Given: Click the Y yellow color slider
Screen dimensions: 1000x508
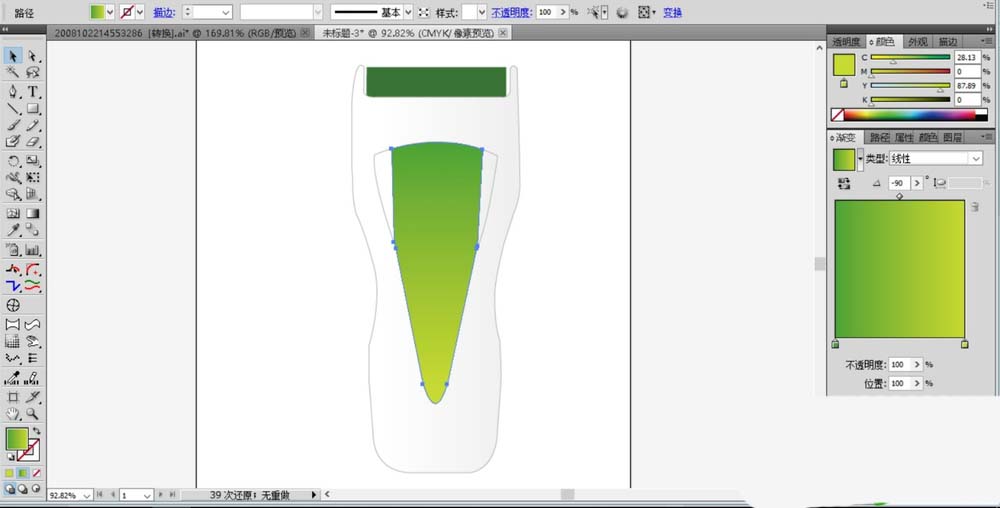Looking at the screenshot, I should pos(910,85).
